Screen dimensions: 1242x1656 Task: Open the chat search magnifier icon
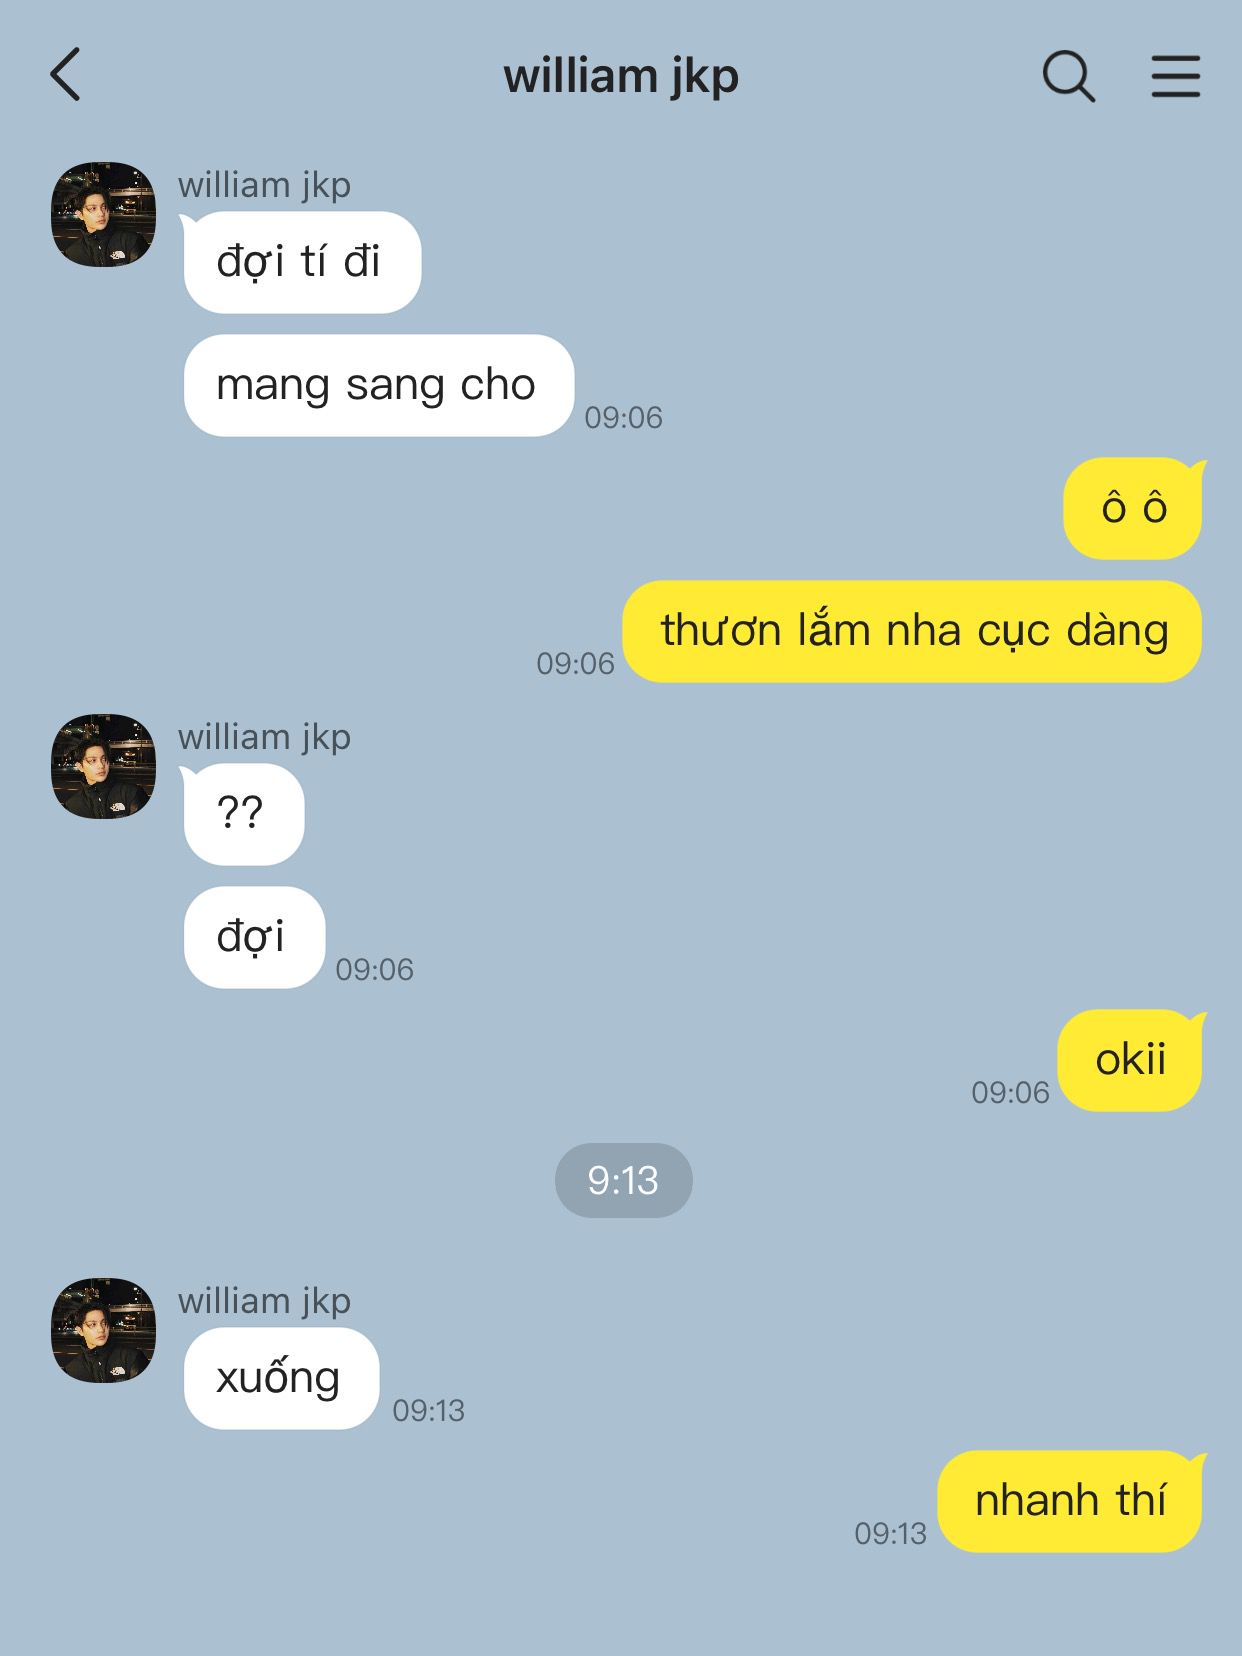click(x=1068, y=76)
